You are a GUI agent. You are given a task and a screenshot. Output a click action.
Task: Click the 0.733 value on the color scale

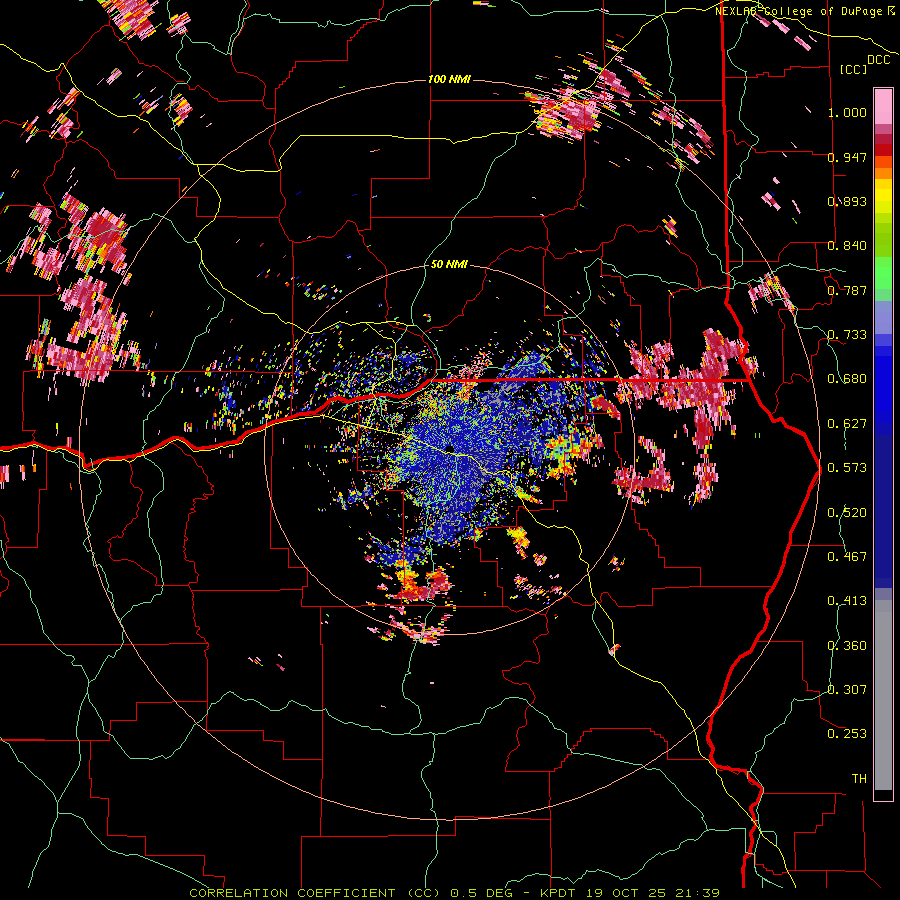coord(847,335)
